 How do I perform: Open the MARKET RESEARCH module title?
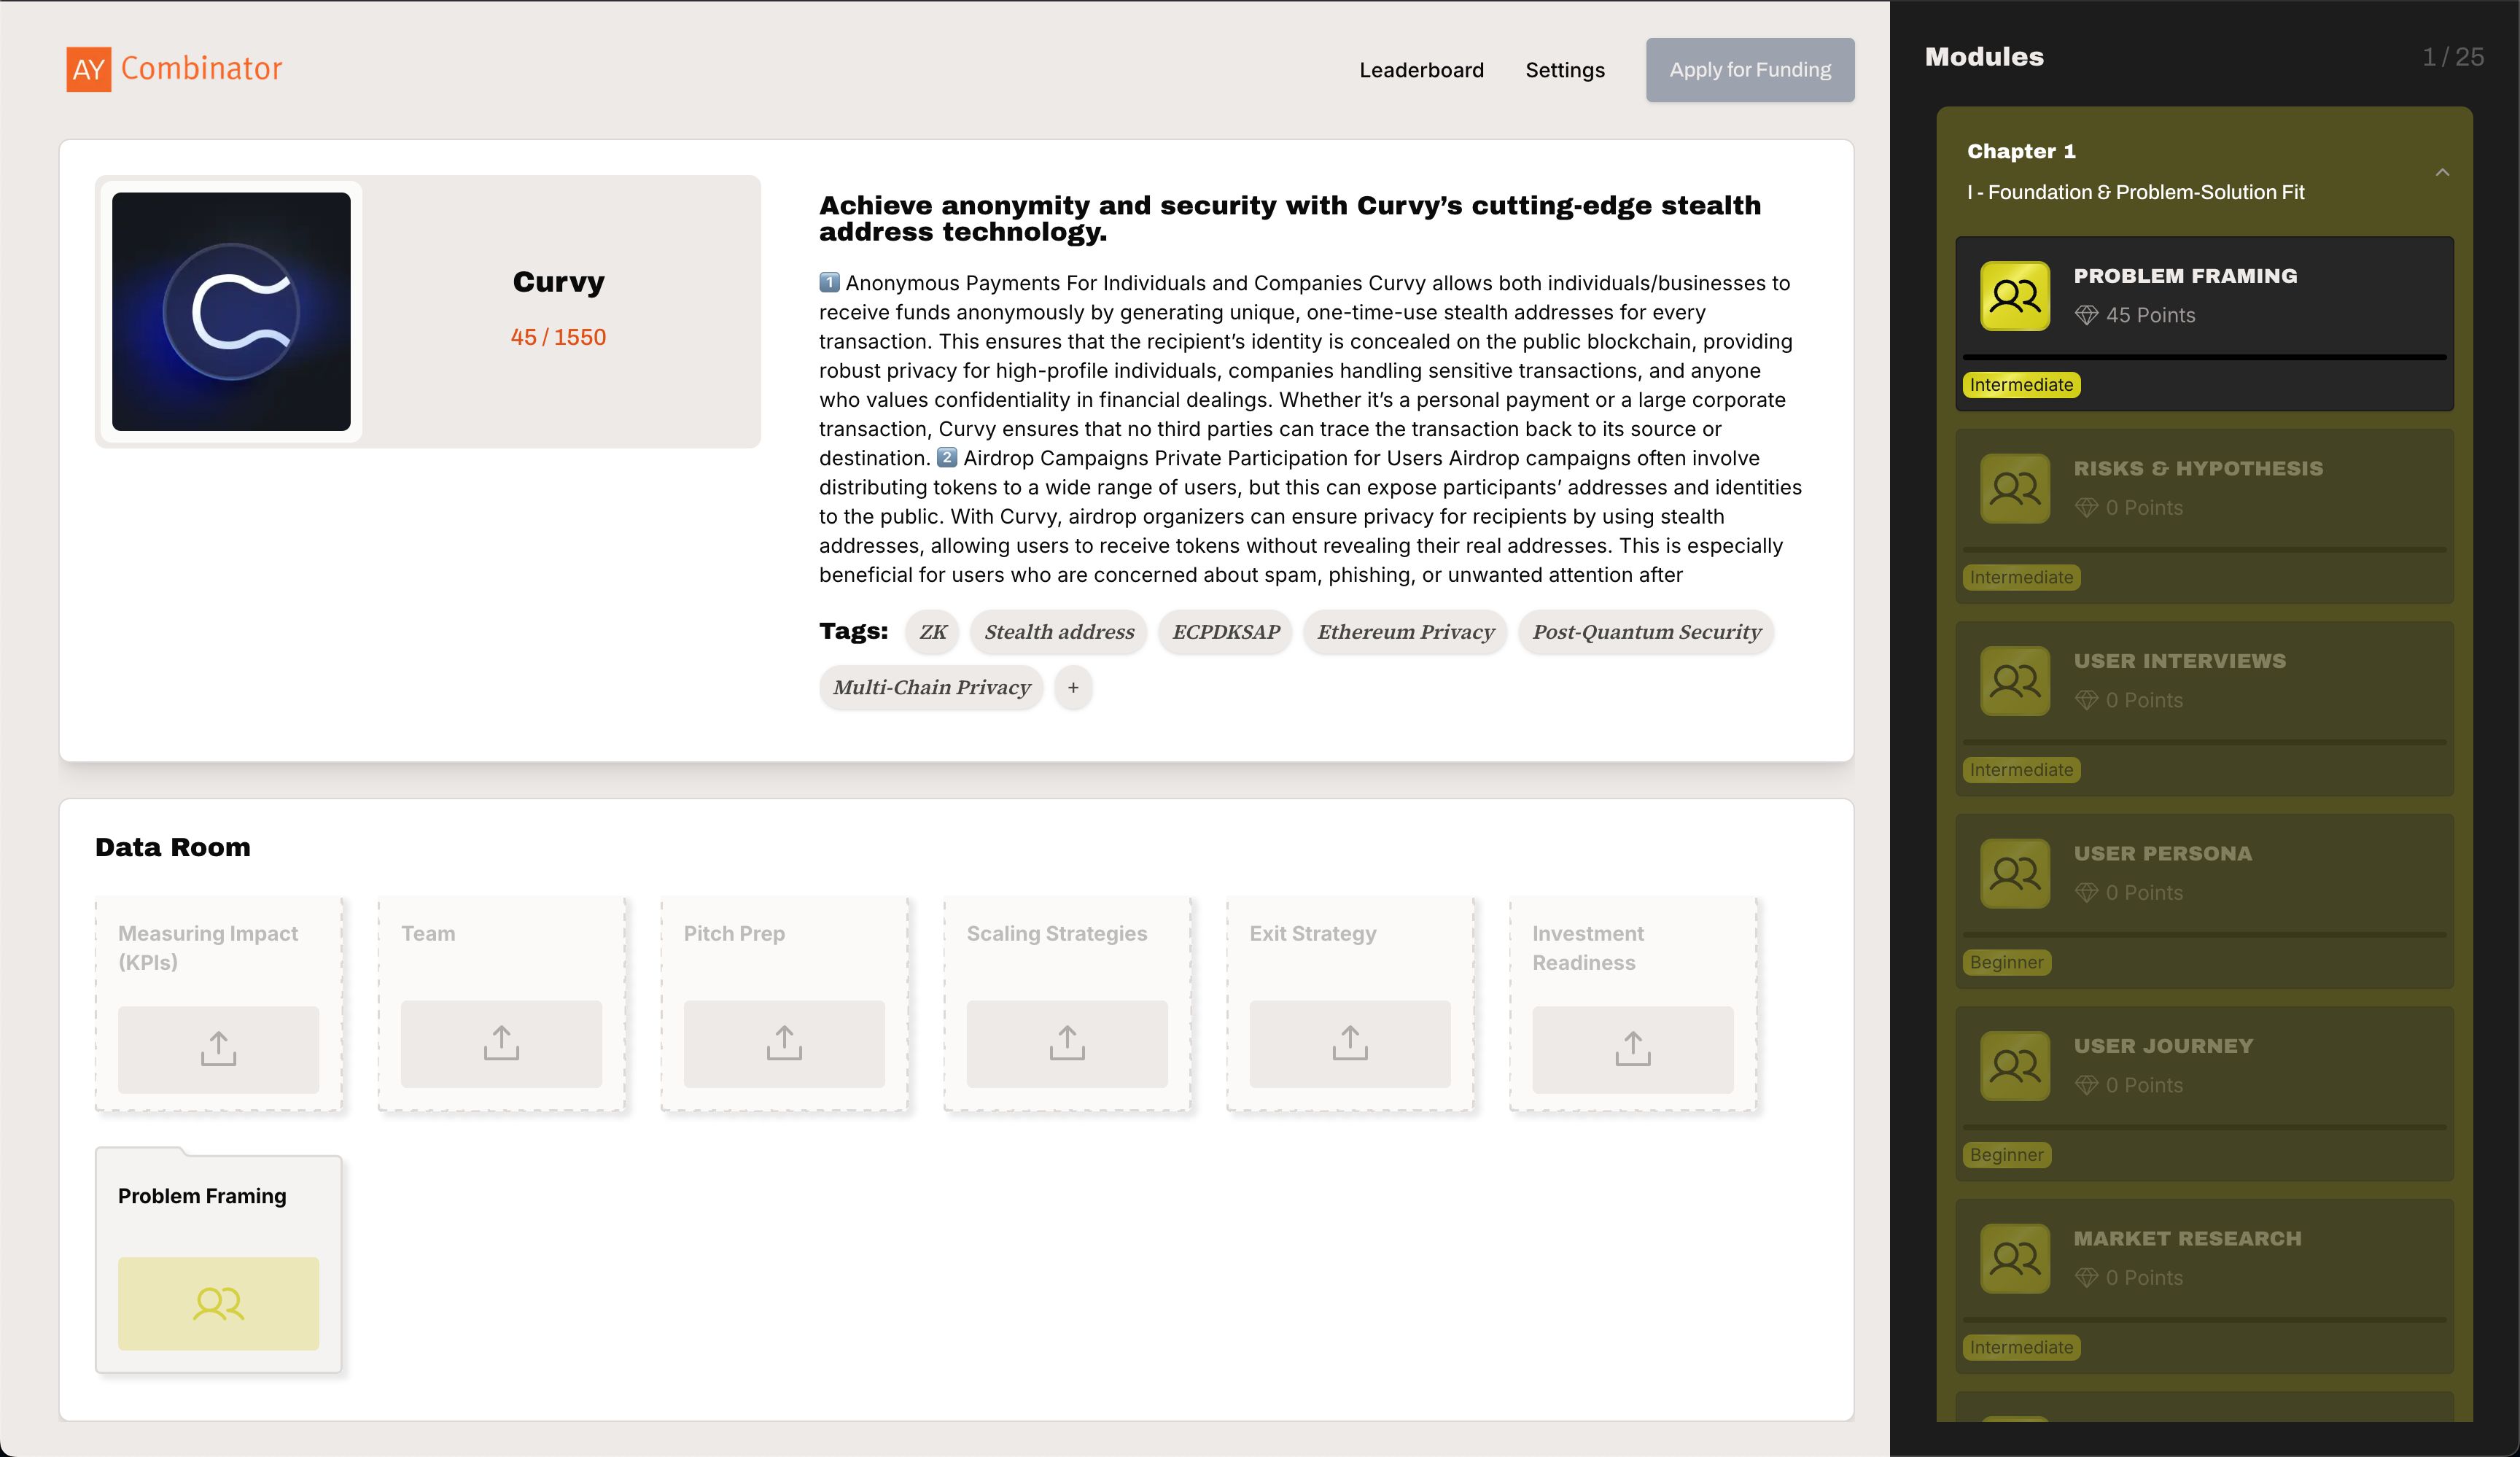pyautogui.click(x=2187, y=1238)
